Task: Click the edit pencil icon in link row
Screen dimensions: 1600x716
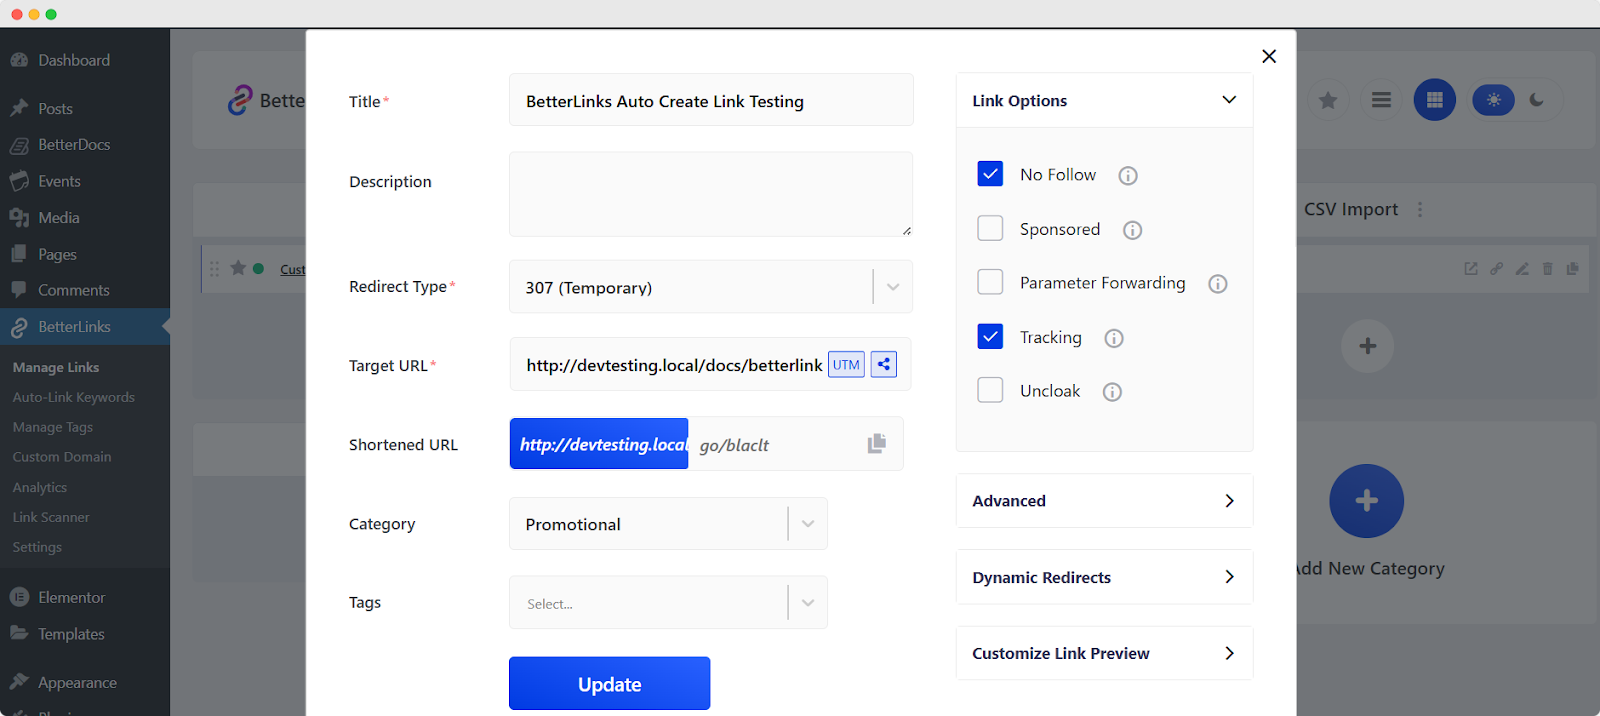Action: [1522, 269]
